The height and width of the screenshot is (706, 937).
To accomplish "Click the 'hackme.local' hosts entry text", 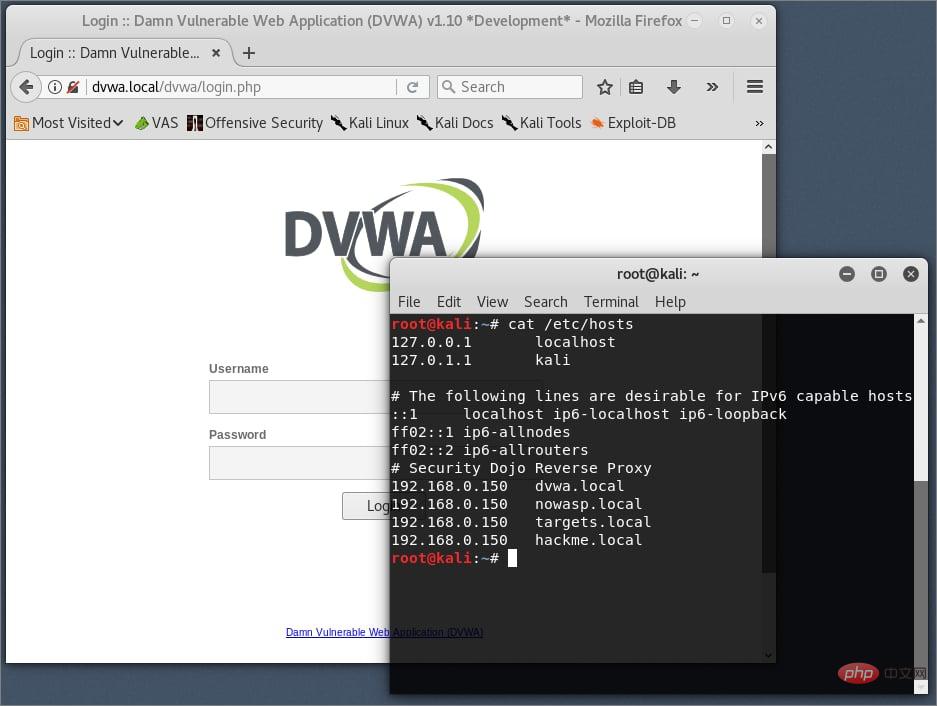I will coord(588,540).
